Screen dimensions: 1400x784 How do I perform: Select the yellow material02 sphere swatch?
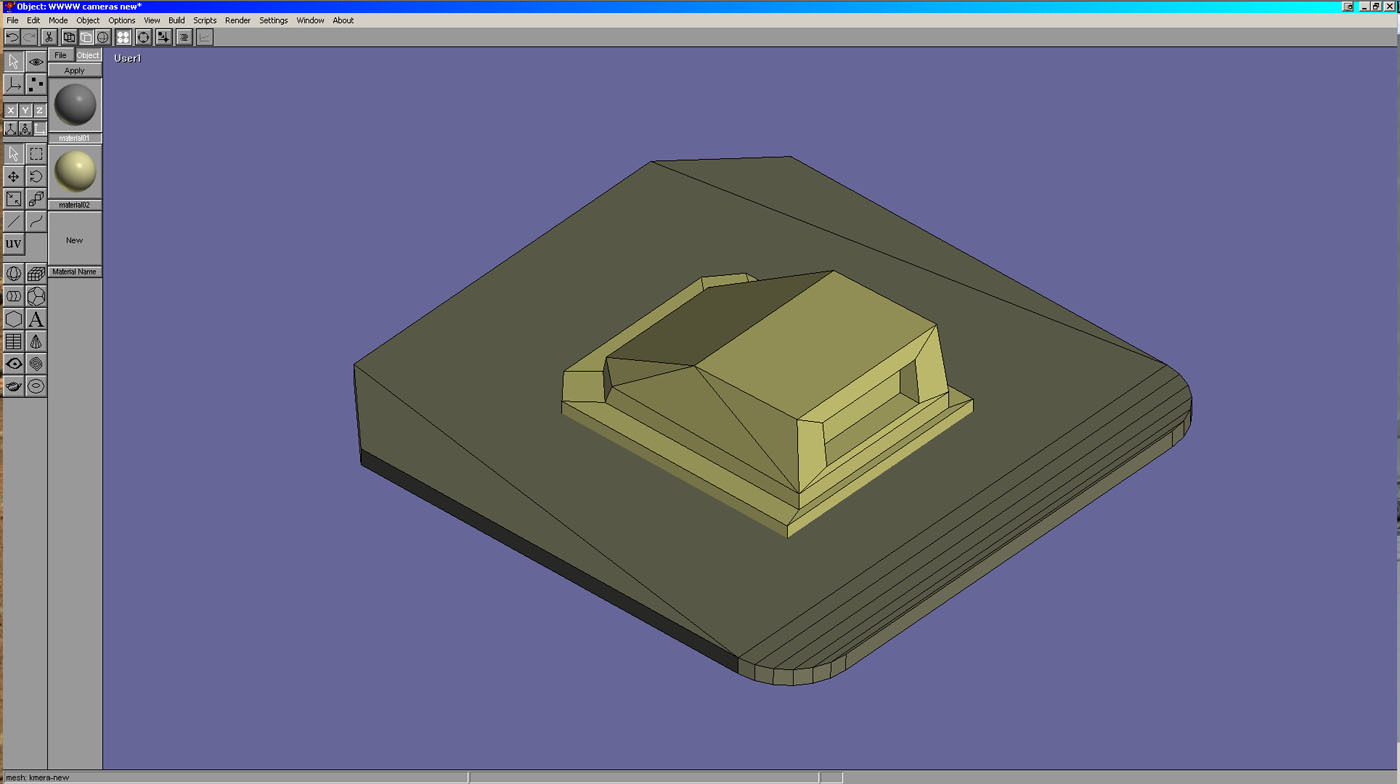coord(75,172)
